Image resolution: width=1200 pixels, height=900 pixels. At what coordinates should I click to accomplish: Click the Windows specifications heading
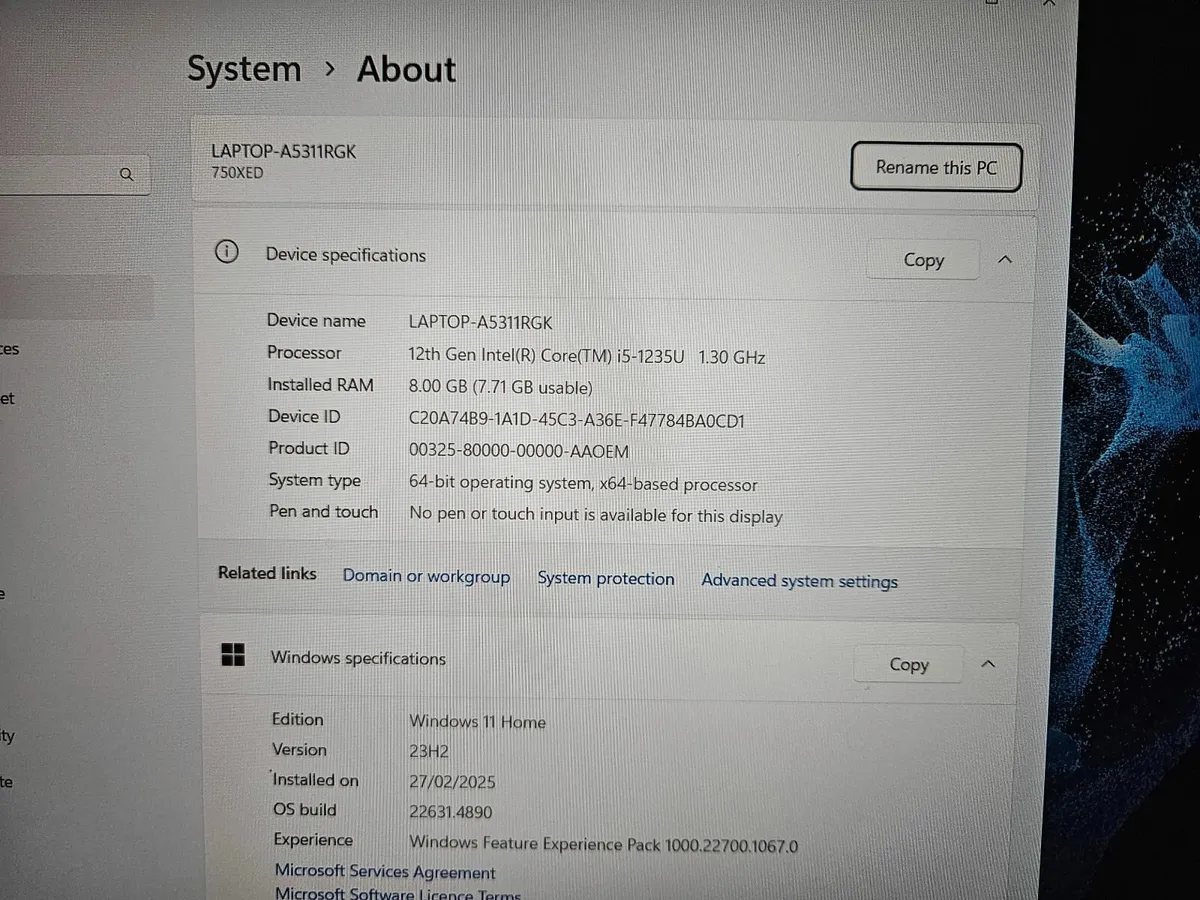click(358, 658)
